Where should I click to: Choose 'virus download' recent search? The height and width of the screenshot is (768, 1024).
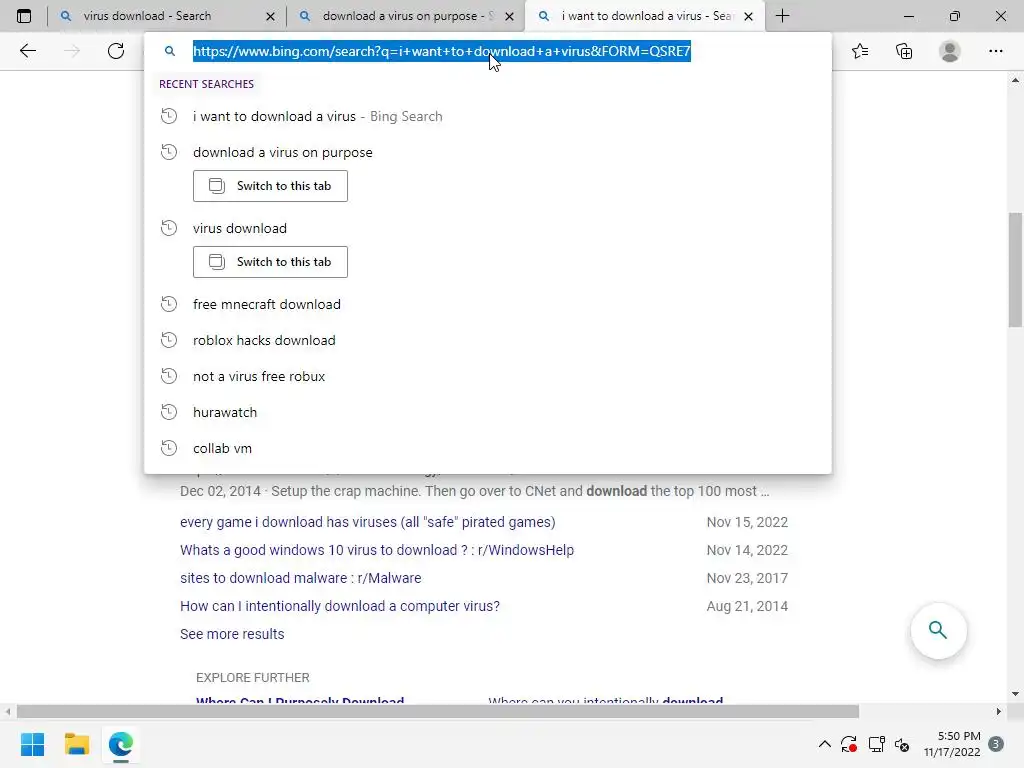pos(487,228)
